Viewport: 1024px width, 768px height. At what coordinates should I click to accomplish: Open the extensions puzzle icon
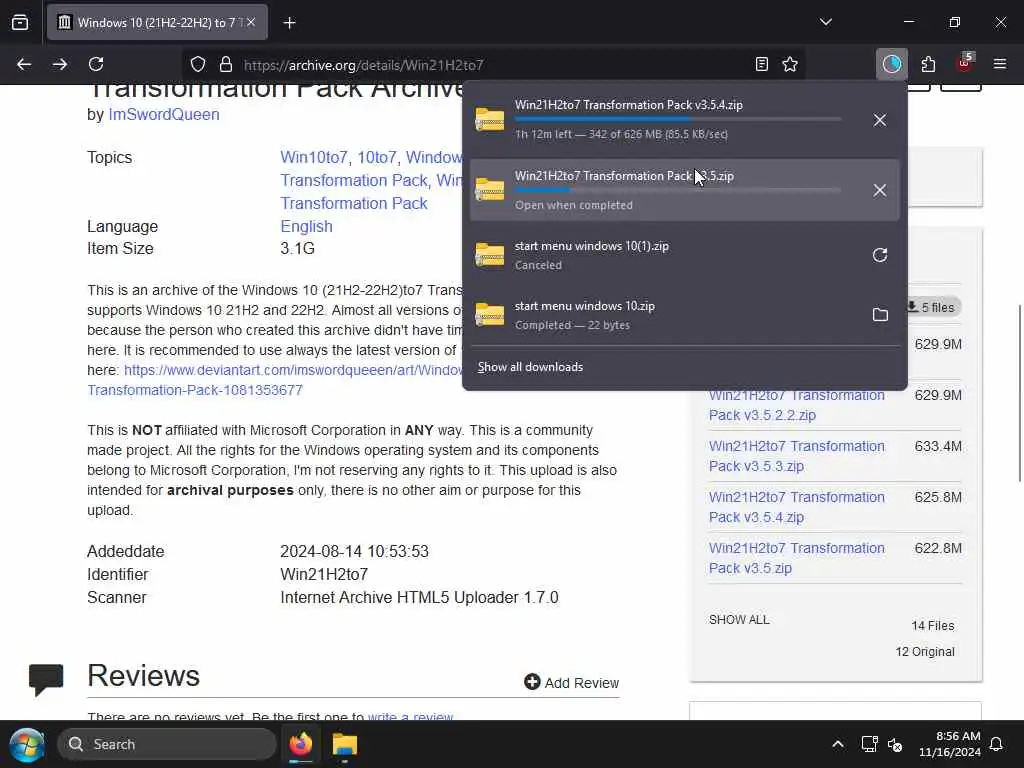pyautogui.click(x=928, y=64)
